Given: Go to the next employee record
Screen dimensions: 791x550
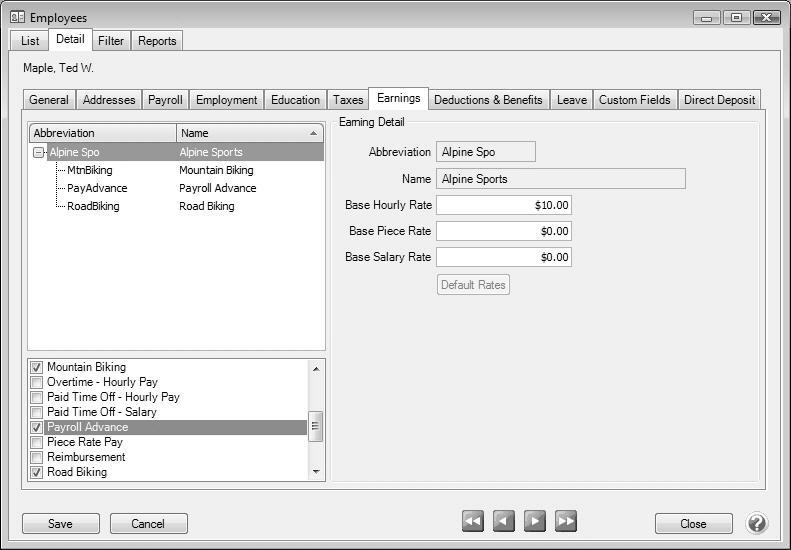Looking at the screenshot, I should coord(535,521).
